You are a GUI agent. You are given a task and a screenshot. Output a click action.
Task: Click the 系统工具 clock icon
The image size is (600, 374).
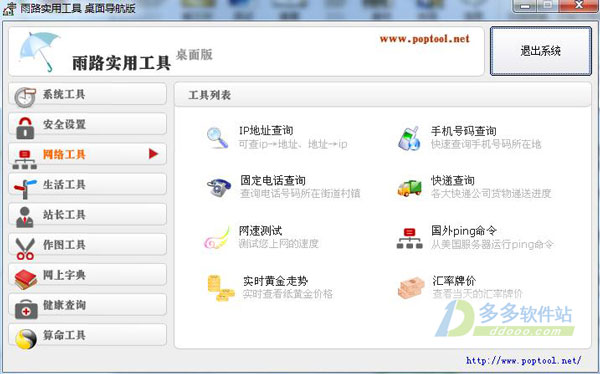pyautogui.click(x=25, y=97)
